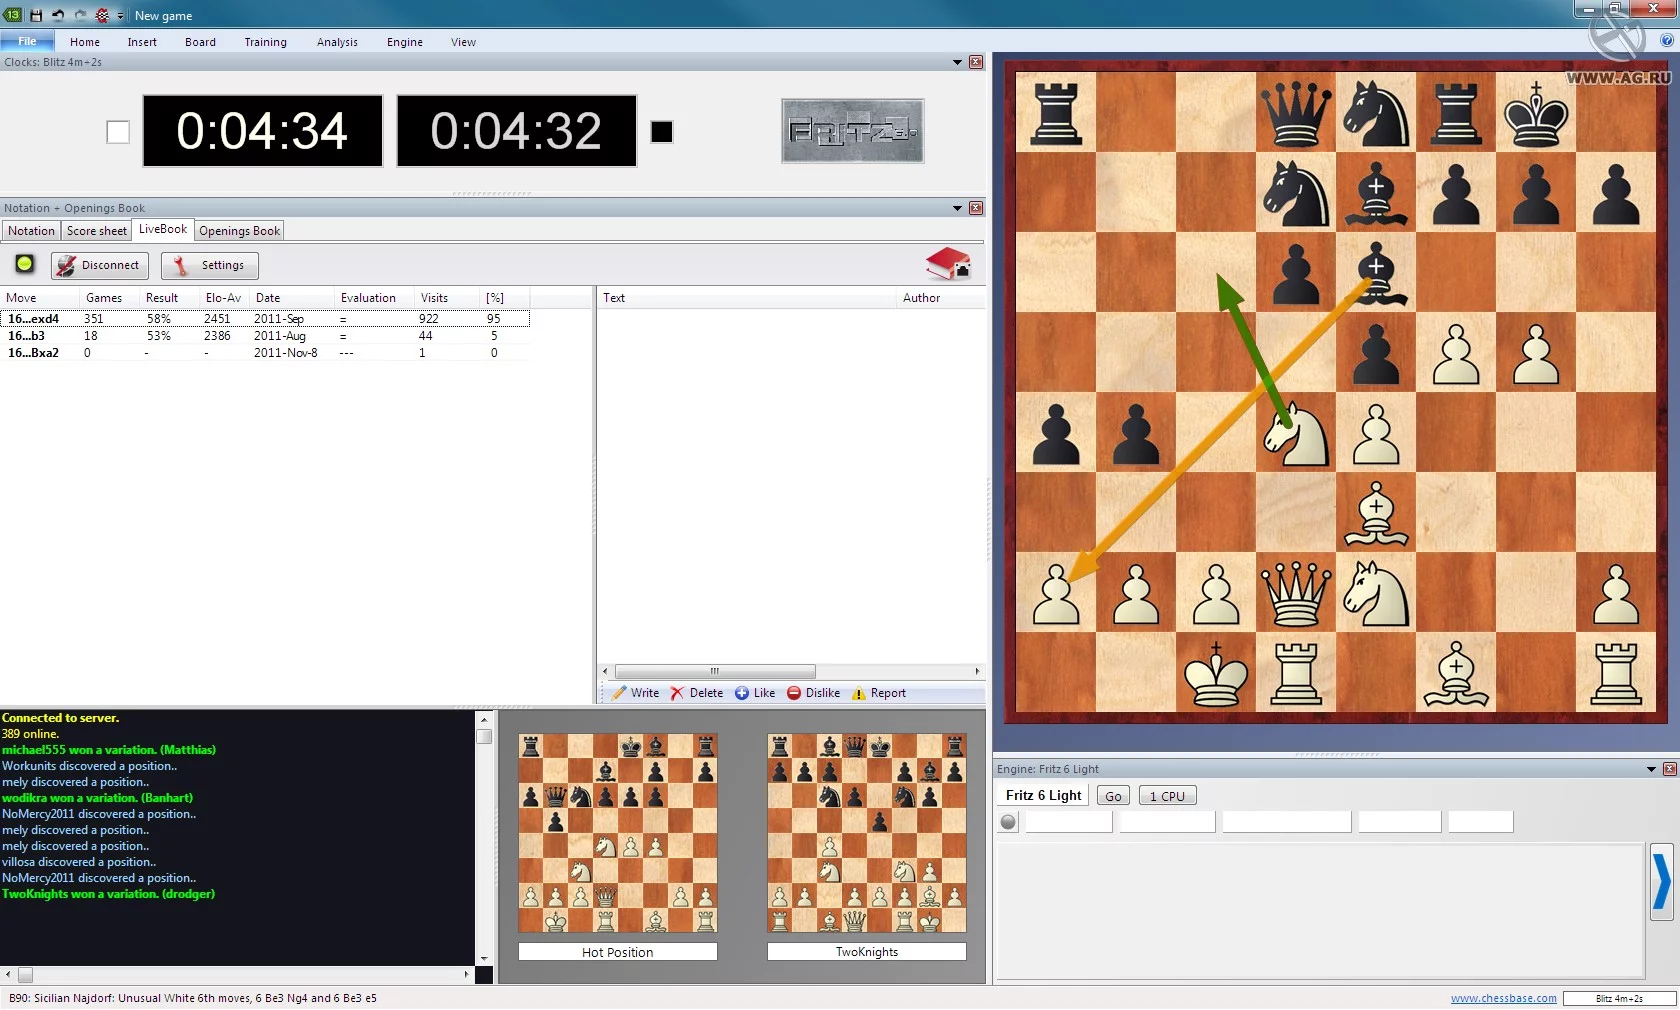1680x1010 pixels.
Task: Click the green connection status light
Action: coord(25,264)
